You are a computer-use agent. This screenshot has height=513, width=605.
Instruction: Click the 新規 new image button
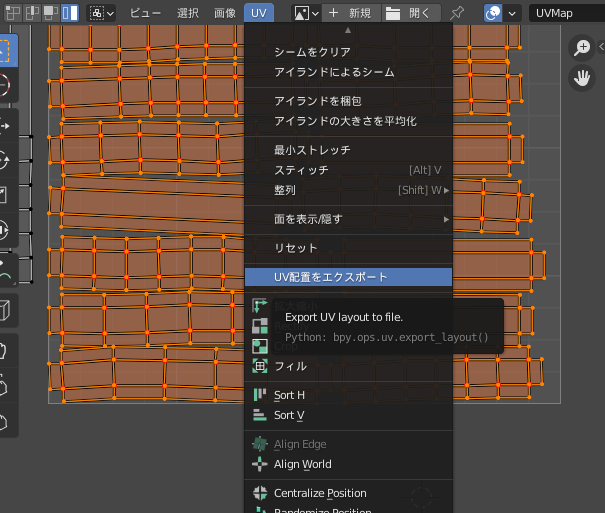pos(351,13)
